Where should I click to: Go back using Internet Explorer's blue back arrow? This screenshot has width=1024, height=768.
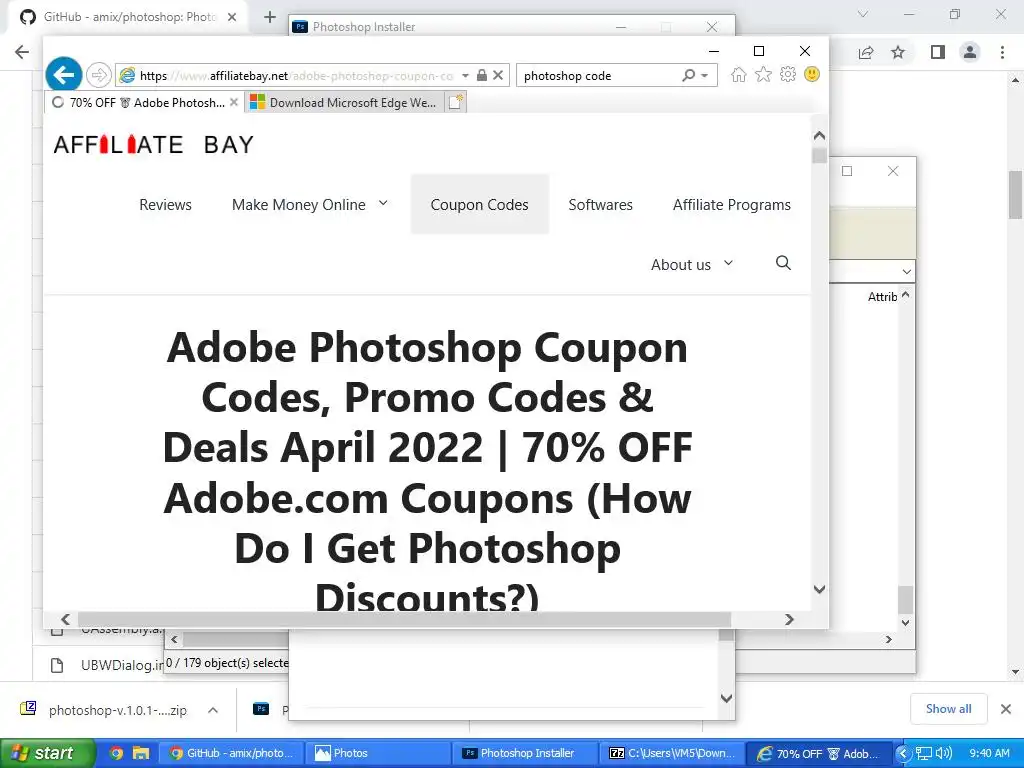(x=63, y=74)
